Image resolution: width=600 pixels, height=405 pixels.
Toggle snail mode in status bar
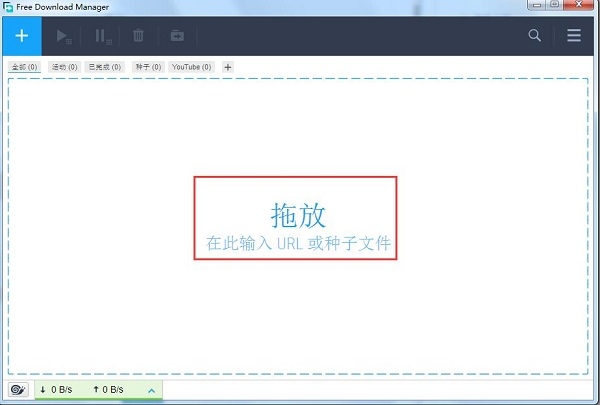[x=18, y=390]
